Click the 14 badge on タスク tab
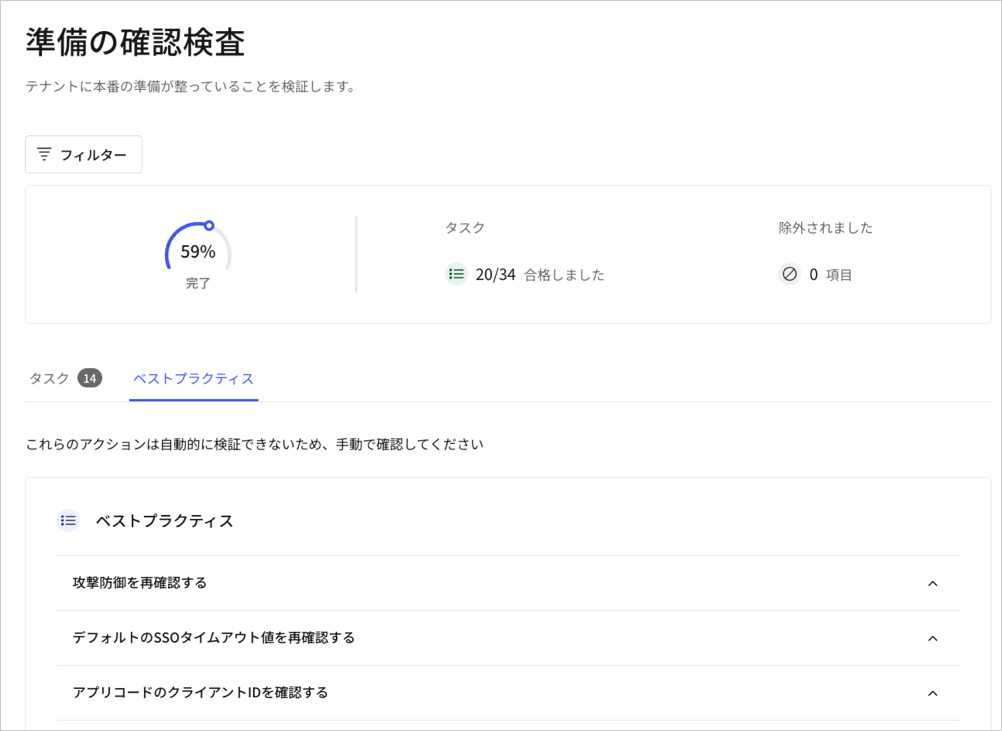 point(90,378)
